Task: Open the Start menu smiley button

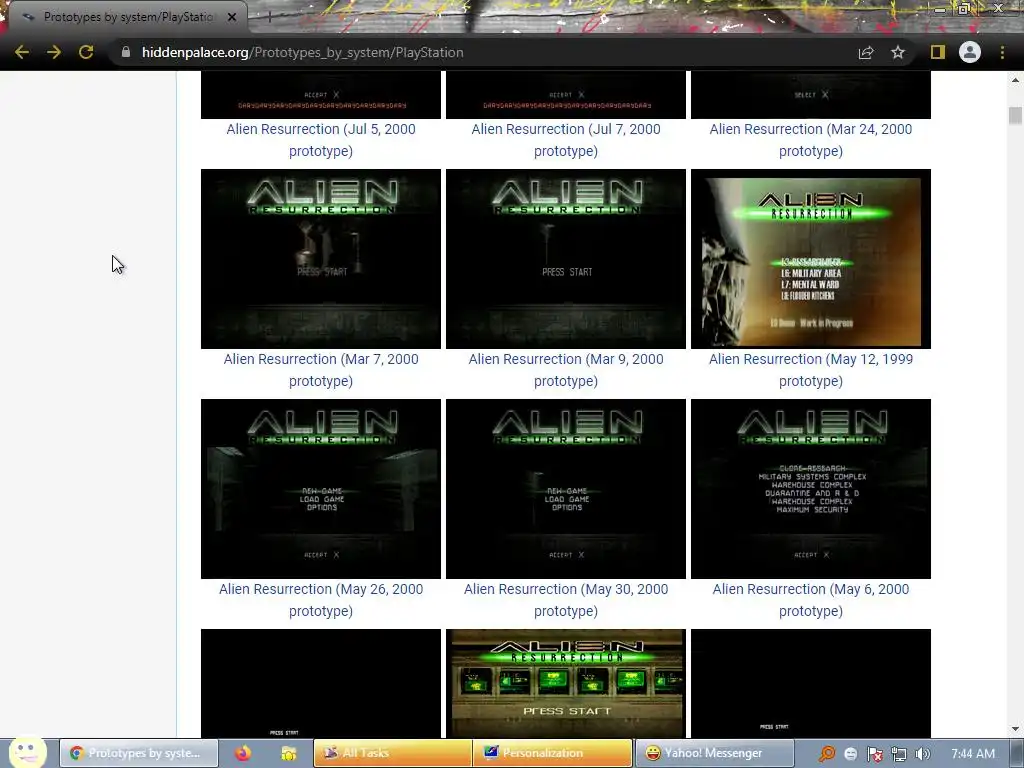Action: (x=27, y=752)
